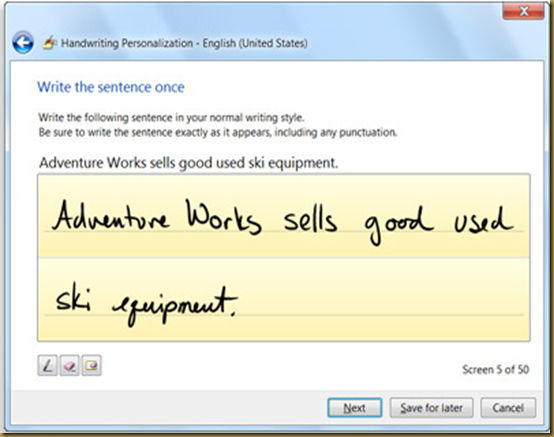Cancel the handwriting wizard
This screenshot has height=437, width=554.
(x=508, y=408)
